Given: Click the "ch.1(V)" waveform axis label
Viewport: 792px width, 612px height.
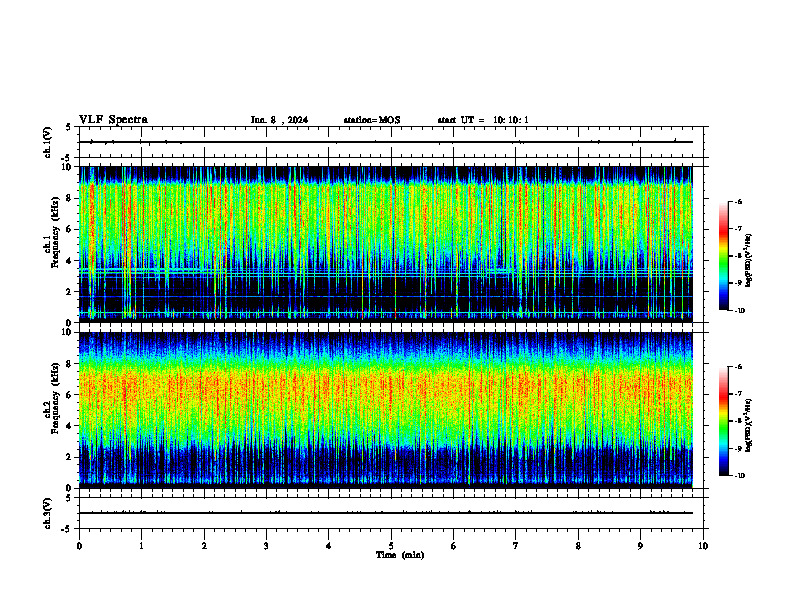Looking at the screenshot, I should (x=48, y=142).
